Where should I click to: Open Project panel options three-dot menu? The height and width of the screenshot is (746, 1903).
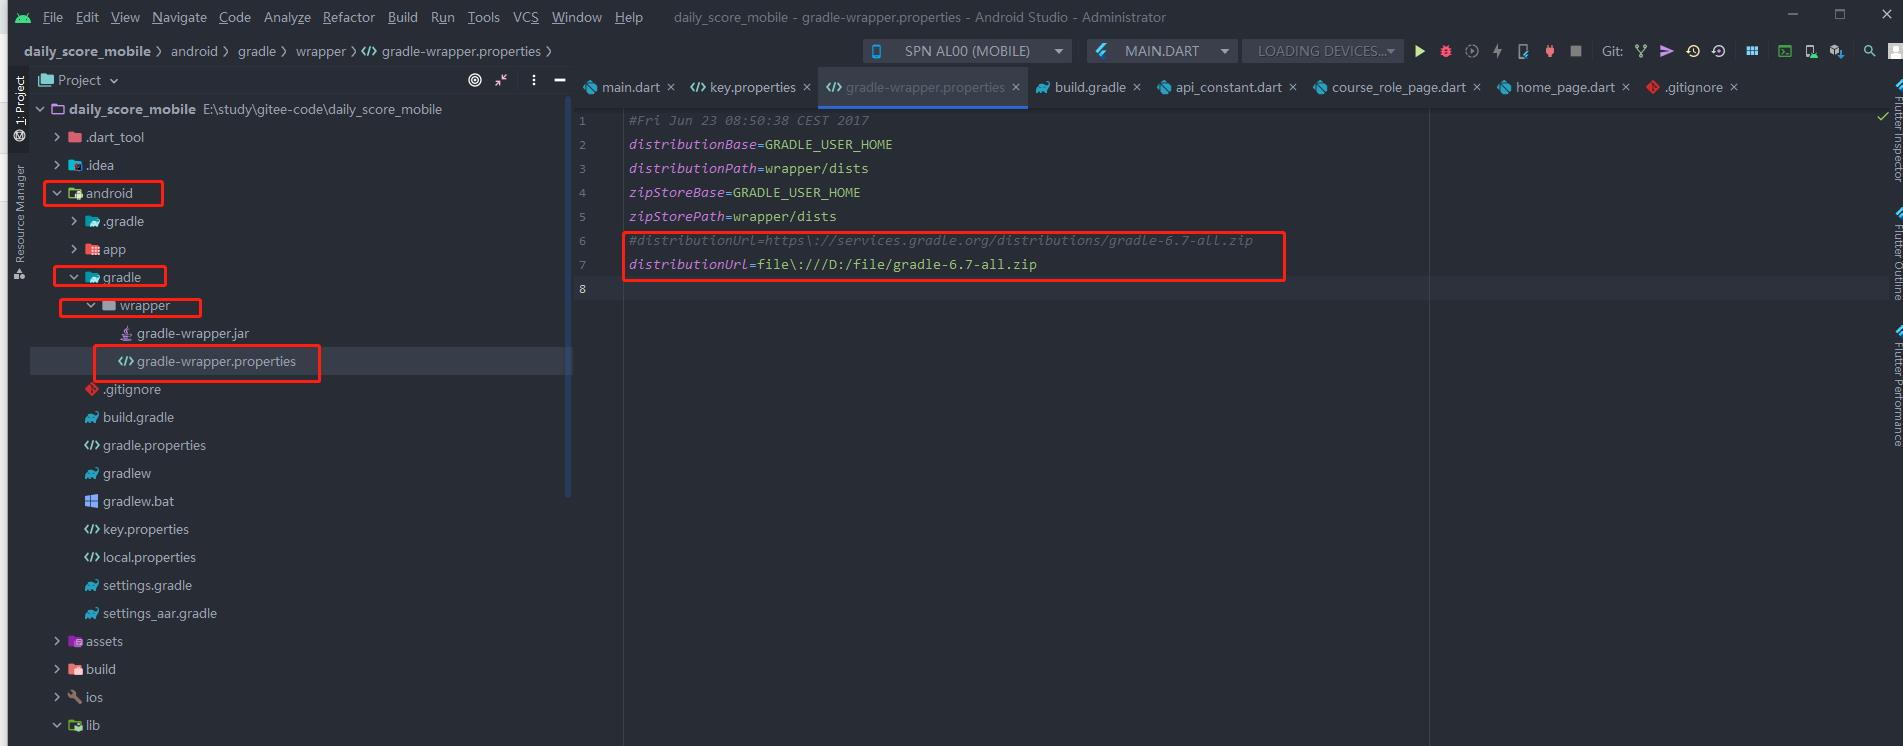click(x=534, y=80)
